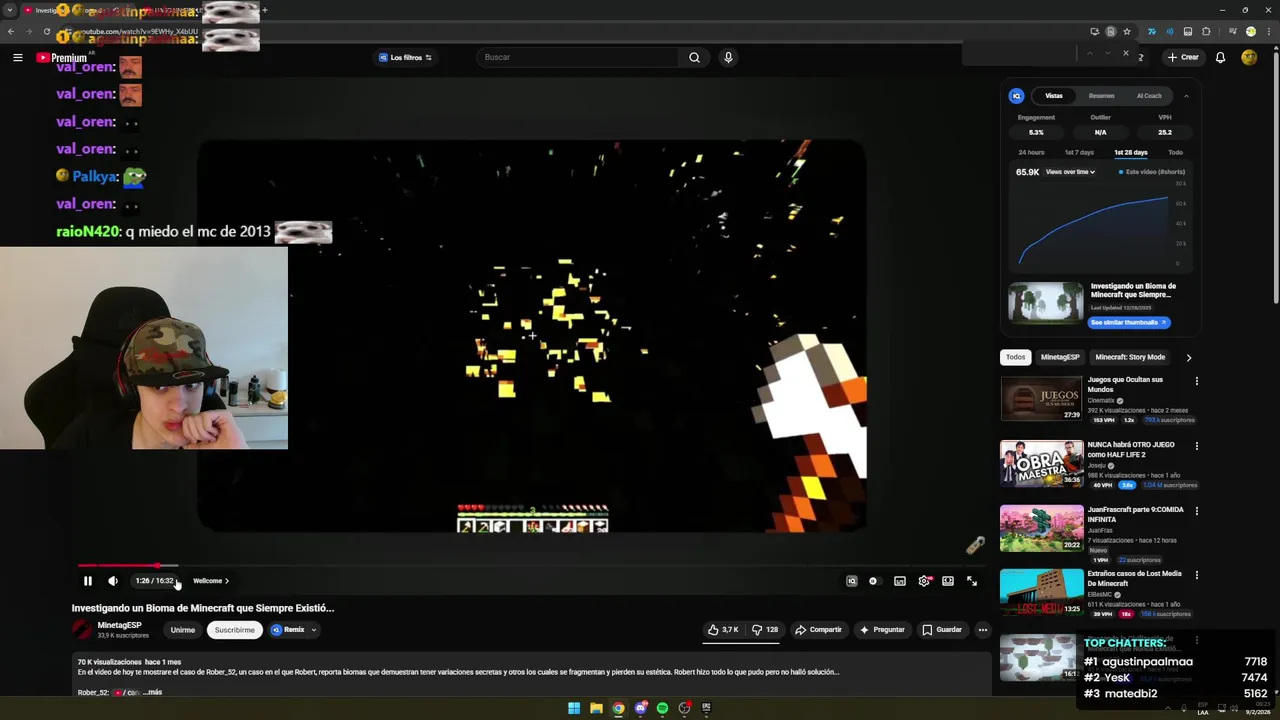This screenshot has width=1280, height=720.
Task: Bookmark page with star icon
Action: [x=1126, y=31]
